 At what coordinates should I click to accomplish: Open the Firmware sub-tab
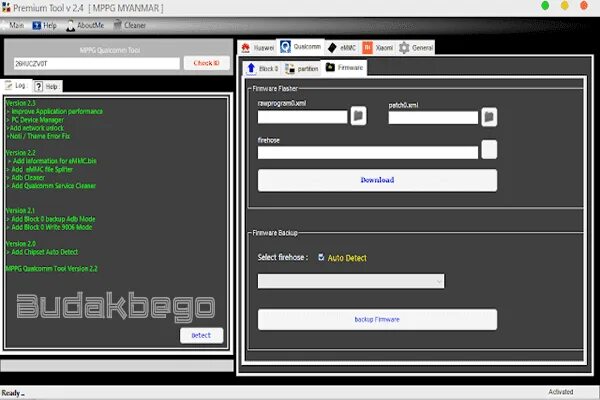(x=344, y=68)
